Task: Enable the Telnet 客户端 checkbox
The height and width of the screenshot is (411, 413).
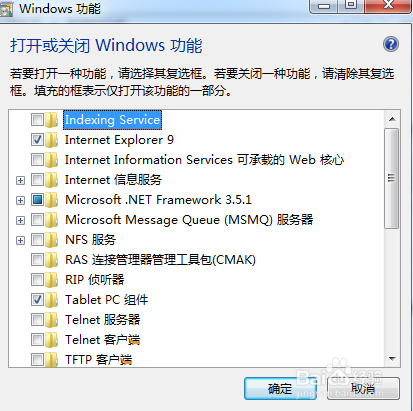Action: click(x=37, y=340)
